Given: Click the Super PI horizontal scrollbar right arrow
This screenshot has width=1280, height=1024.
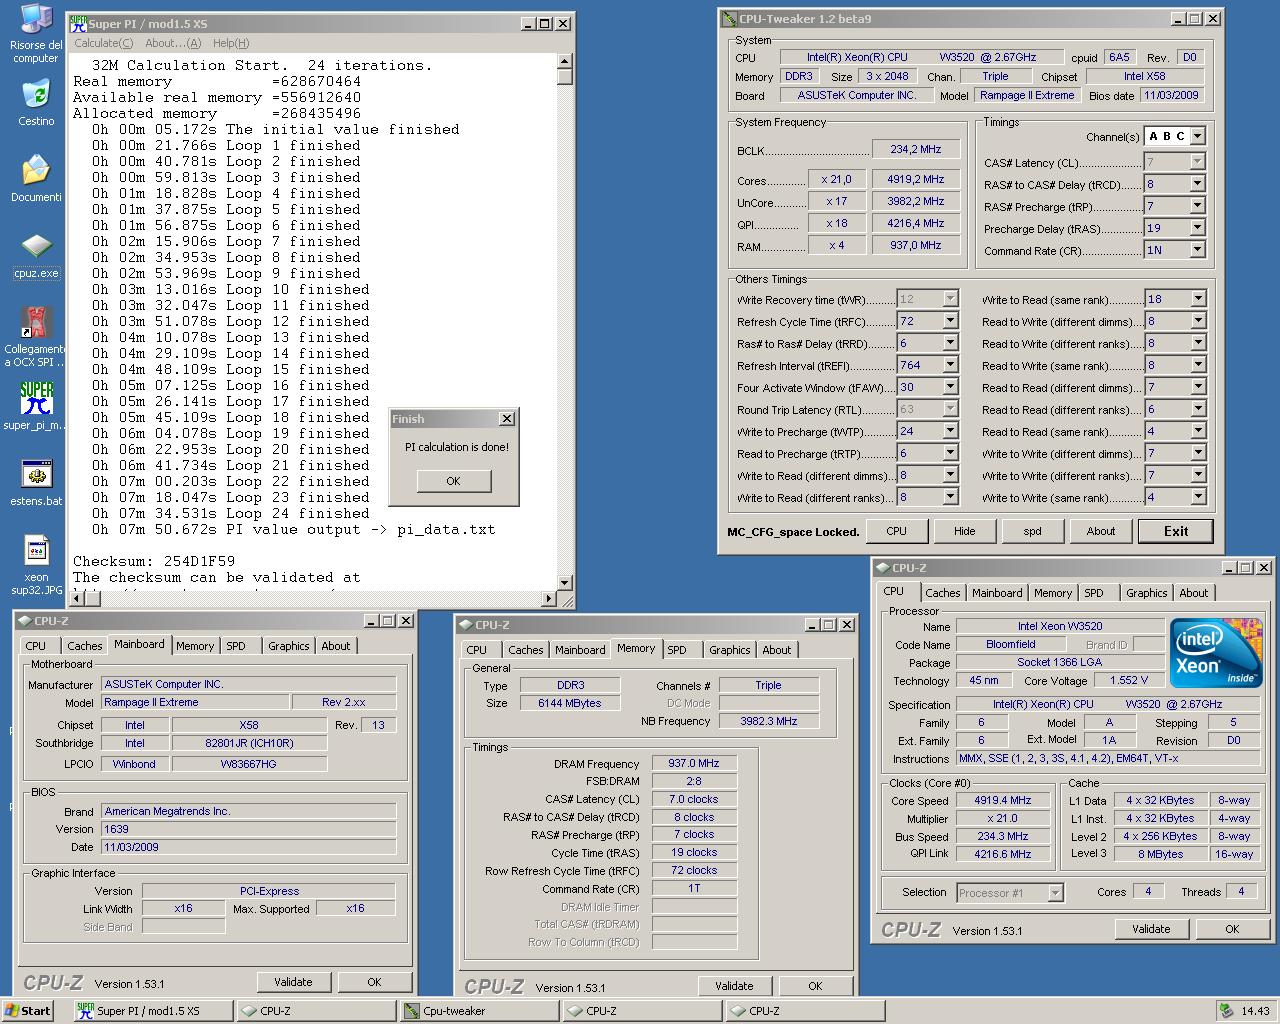Looking at the screenshot, I should [x=549, y=599].
